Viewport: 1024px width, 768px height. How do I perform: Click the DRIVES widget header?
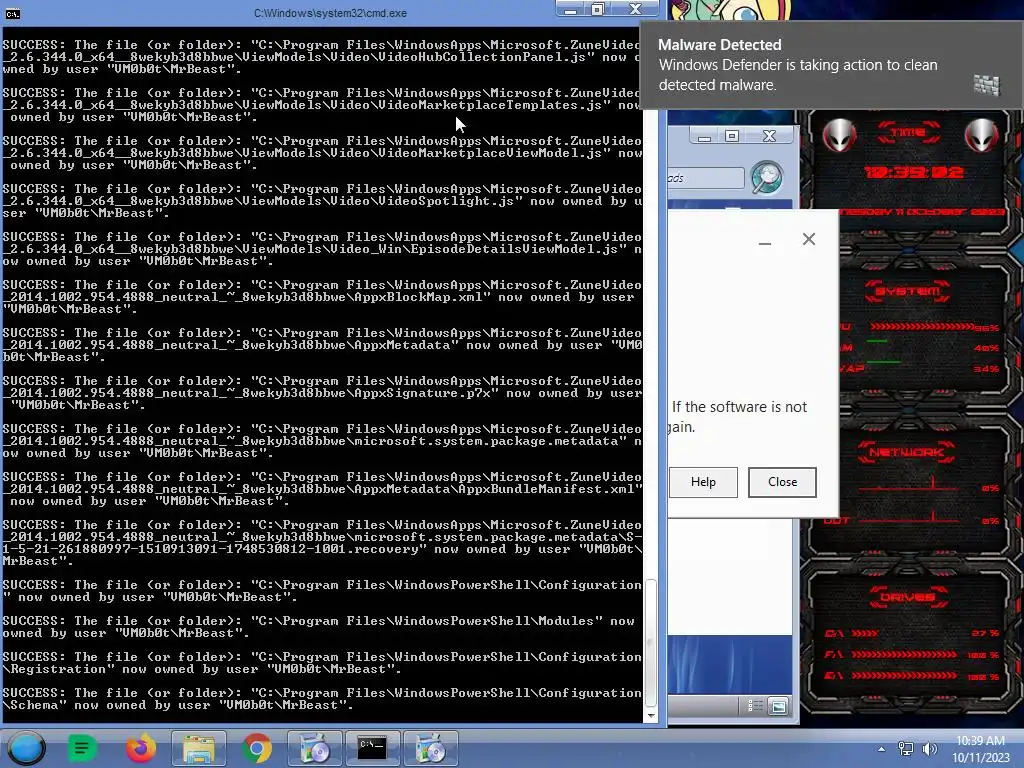(x=907, y=597)
